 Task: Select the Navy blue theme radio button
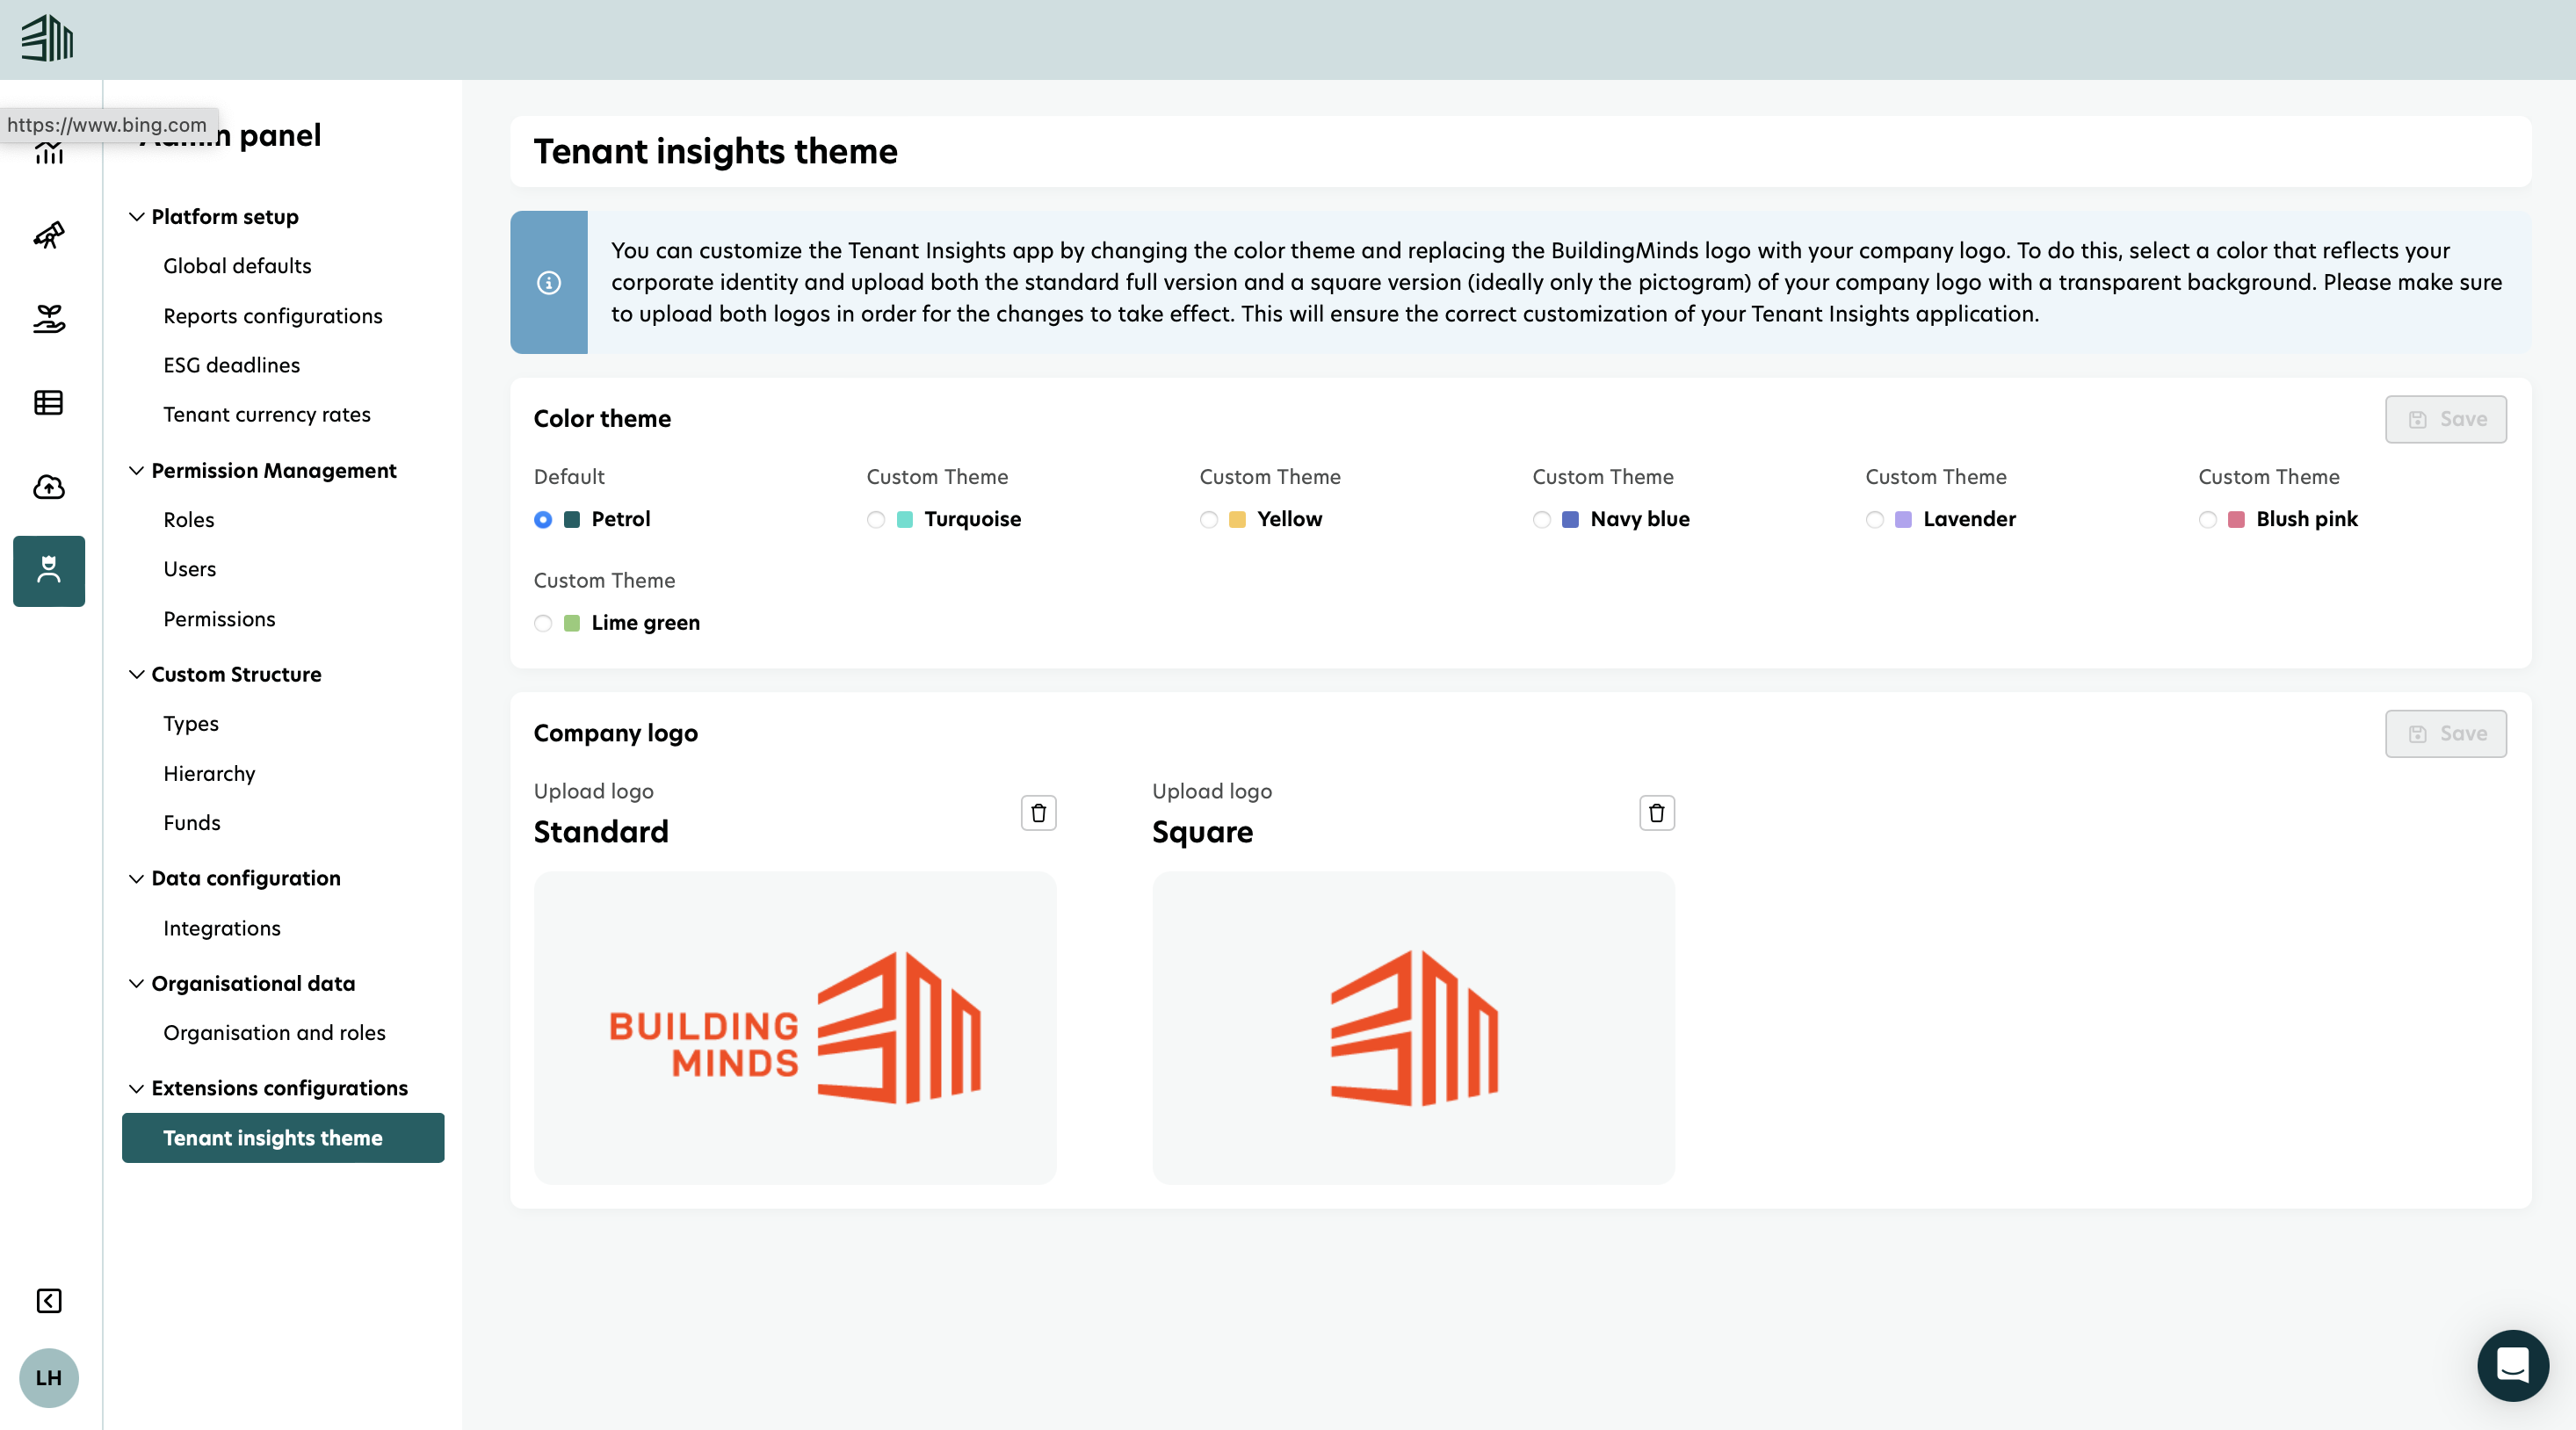coord(1541,519)
